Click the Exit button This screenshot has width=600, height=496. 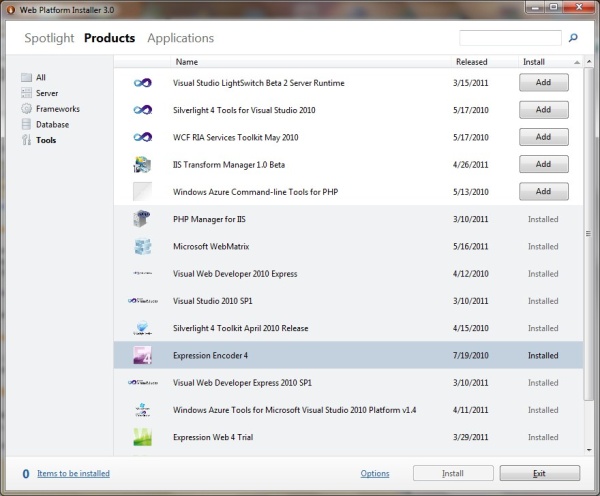click(540, 473)
